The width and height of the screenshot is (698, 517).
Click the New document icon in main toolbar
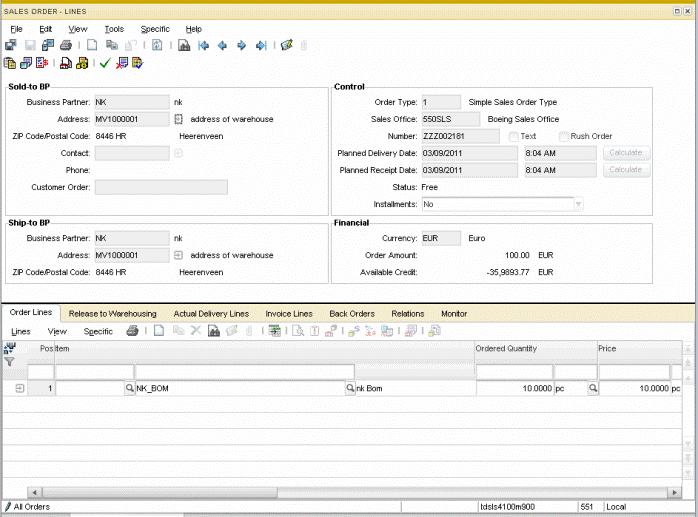(x=92, y=46)
